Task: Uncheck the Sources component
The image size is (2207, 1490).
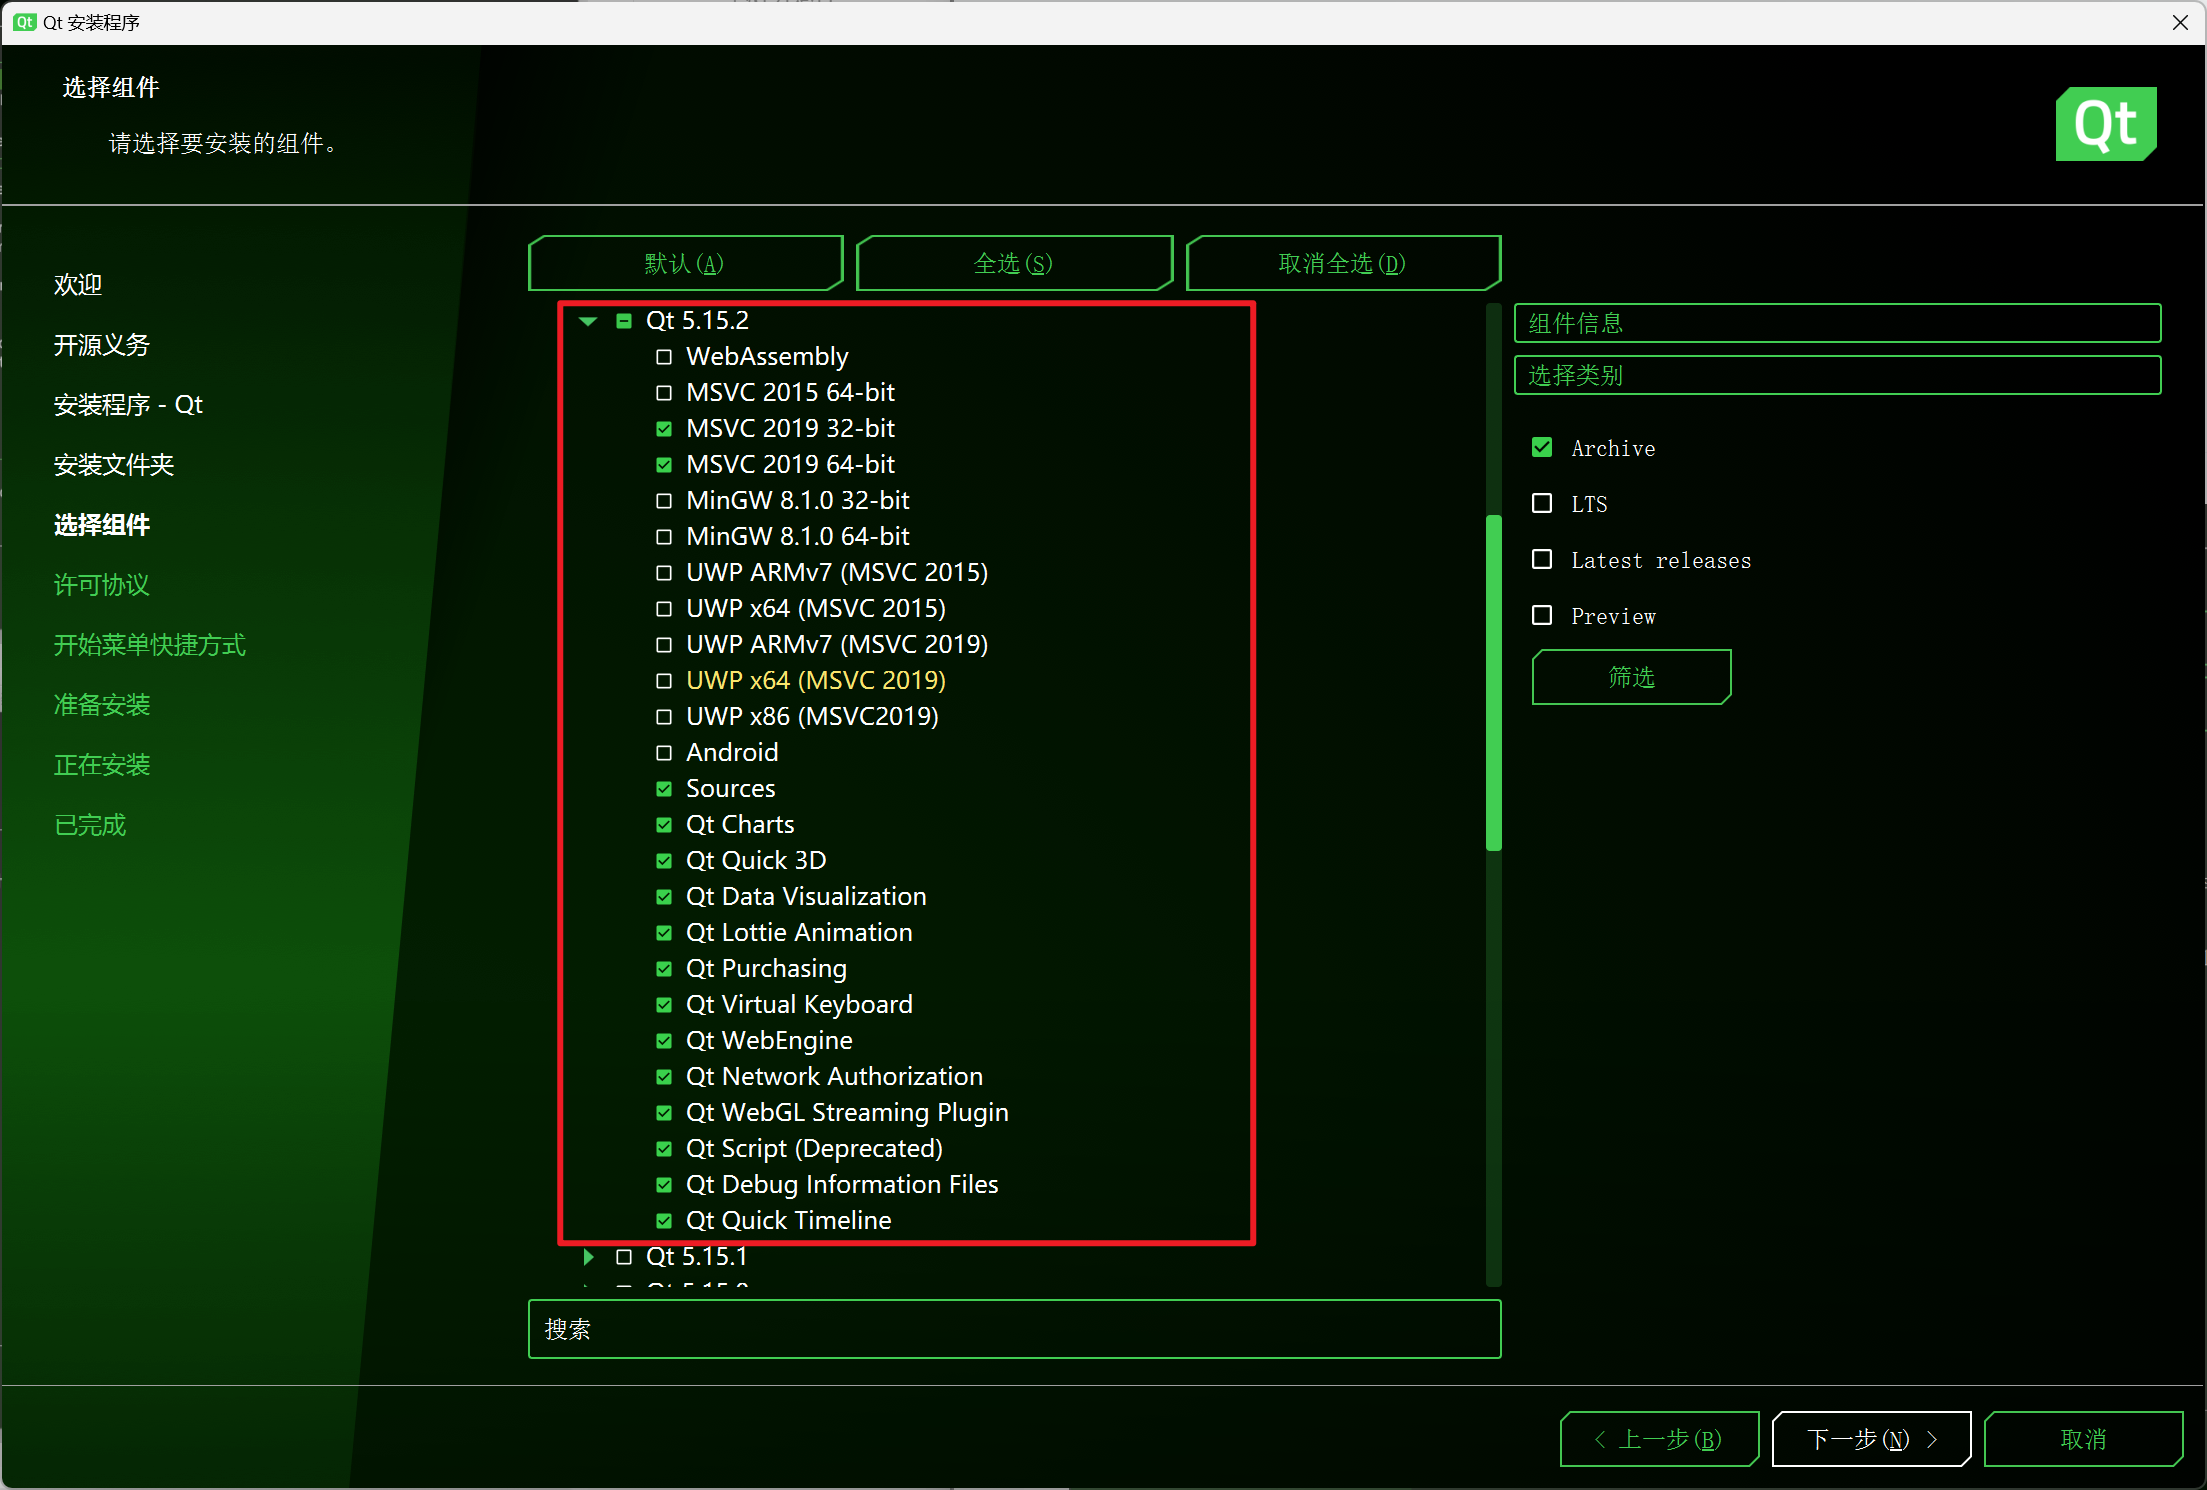Action: pyautogui.click(x=664, y=789)
